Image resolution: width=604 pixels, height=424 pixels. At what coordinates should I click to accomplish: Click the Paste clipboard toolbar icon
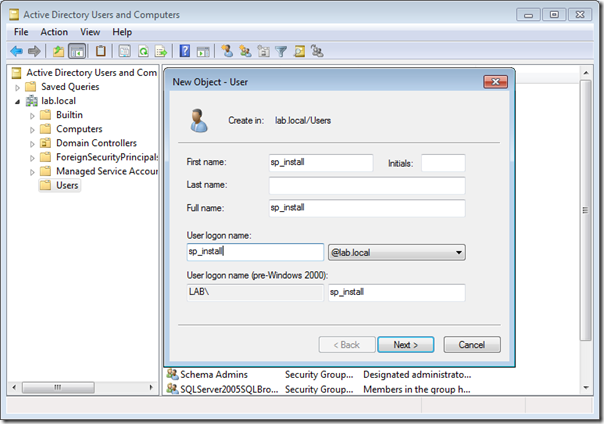[101, 51]
